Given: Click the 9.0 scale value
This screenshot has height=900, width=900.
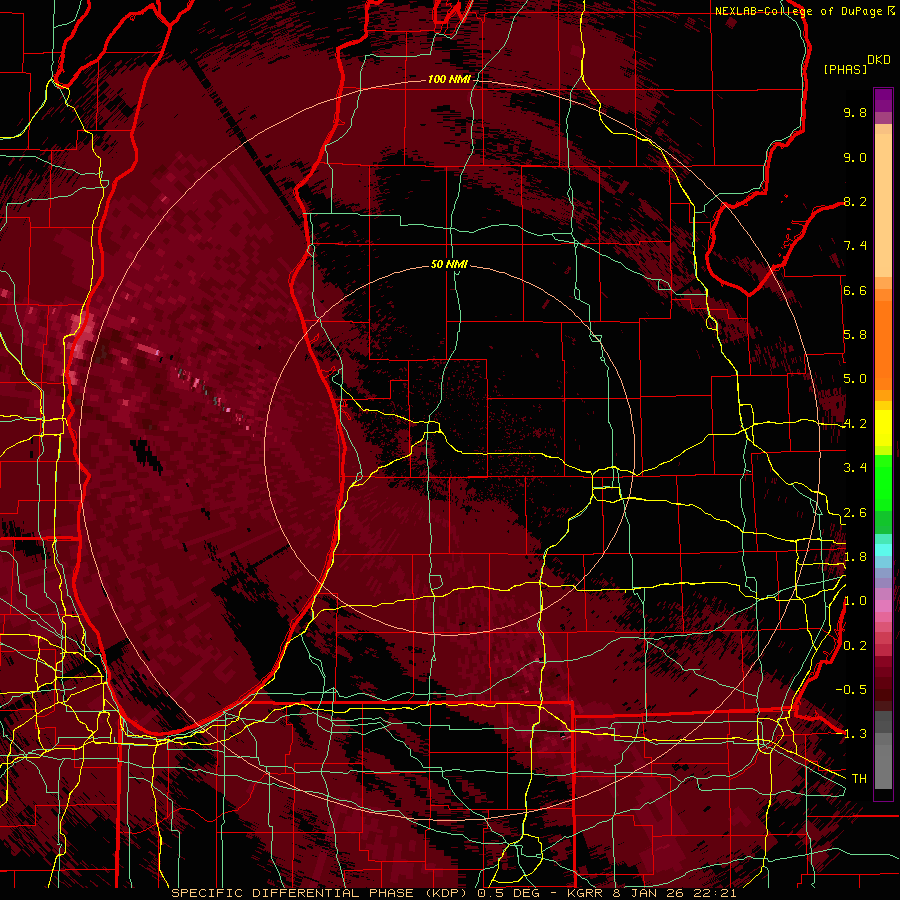Looking at the screenshot, I should tap(855, 157).
